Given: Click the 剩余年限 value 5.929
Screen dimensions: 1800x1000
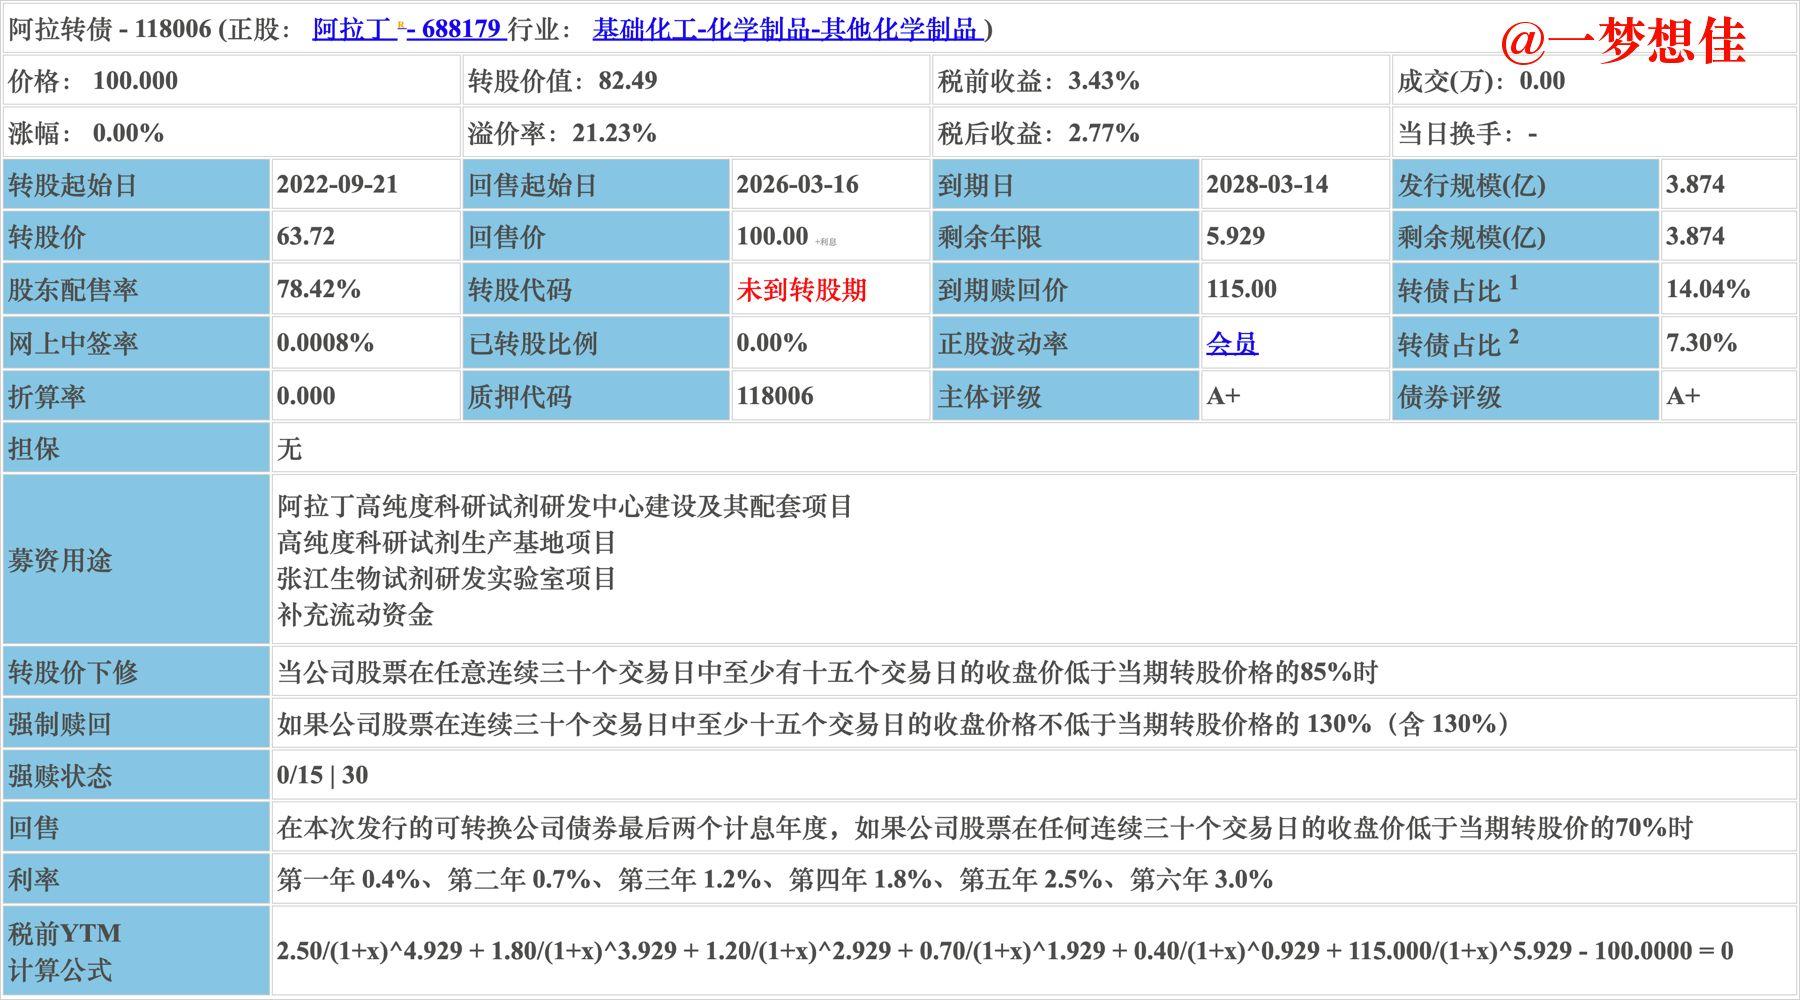Looking at the screenshot, I should [x=1235, y=237].
